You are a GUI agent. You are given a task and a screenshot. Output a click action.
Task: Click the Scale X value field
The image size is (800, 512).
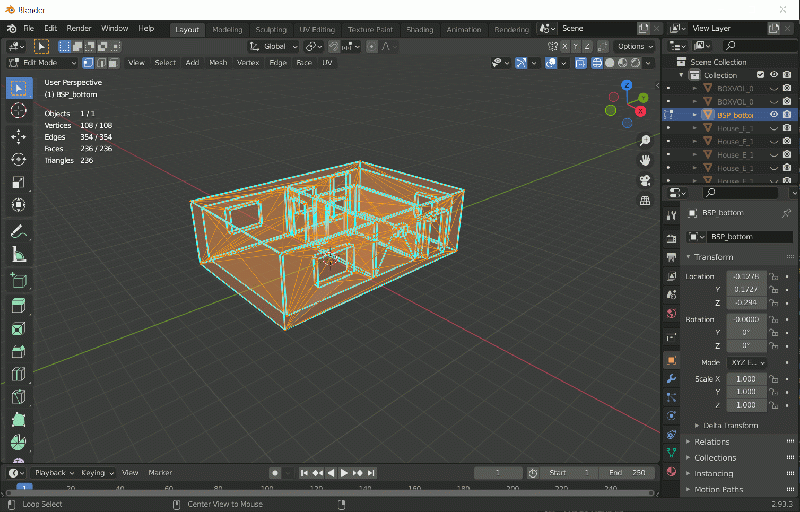pyautogui.click(x=745, y=379)
